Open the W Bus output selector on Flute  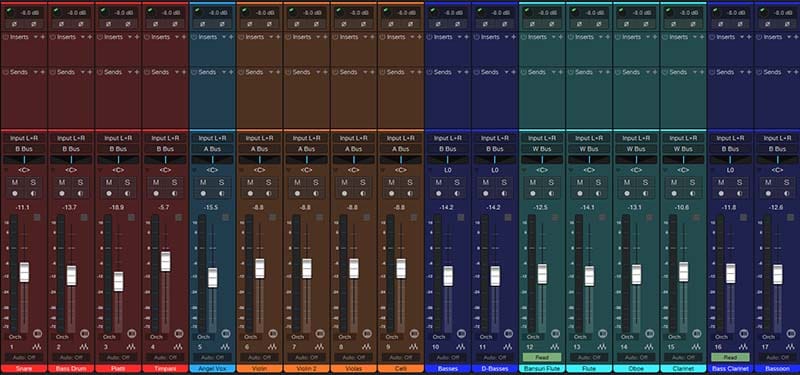click(x=589, y=149)
